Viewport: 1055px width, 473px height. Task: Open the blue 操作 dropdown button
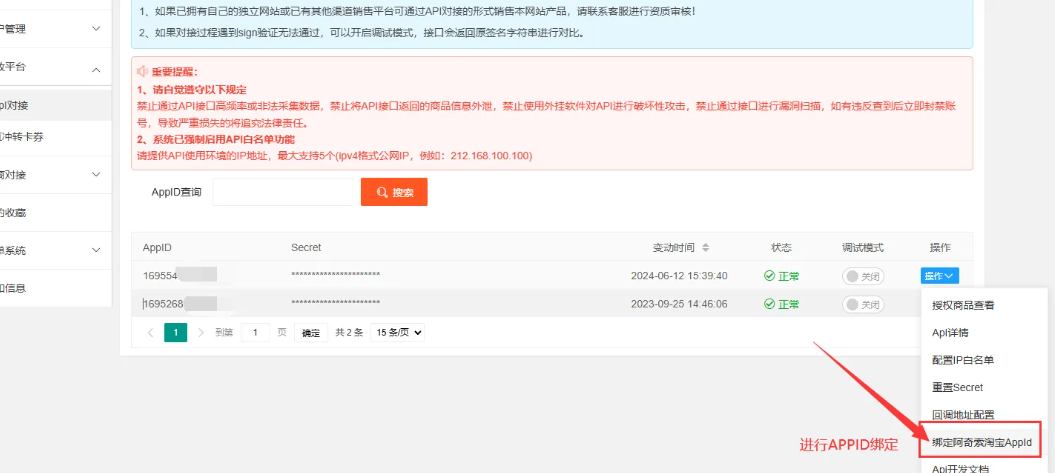click(939, 276)
